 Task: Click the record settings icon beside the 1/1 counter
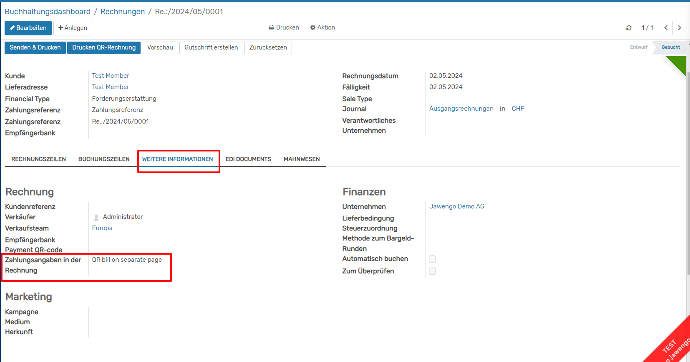(x=628, y=28)
